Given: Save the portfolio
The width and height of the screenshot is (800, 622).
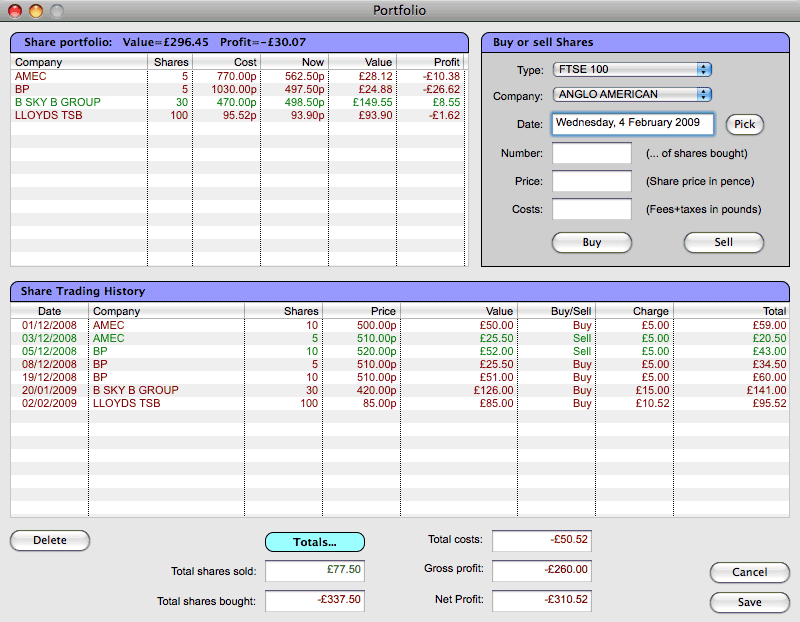Looking at the screenshot, I should click(x=749, y=602).
